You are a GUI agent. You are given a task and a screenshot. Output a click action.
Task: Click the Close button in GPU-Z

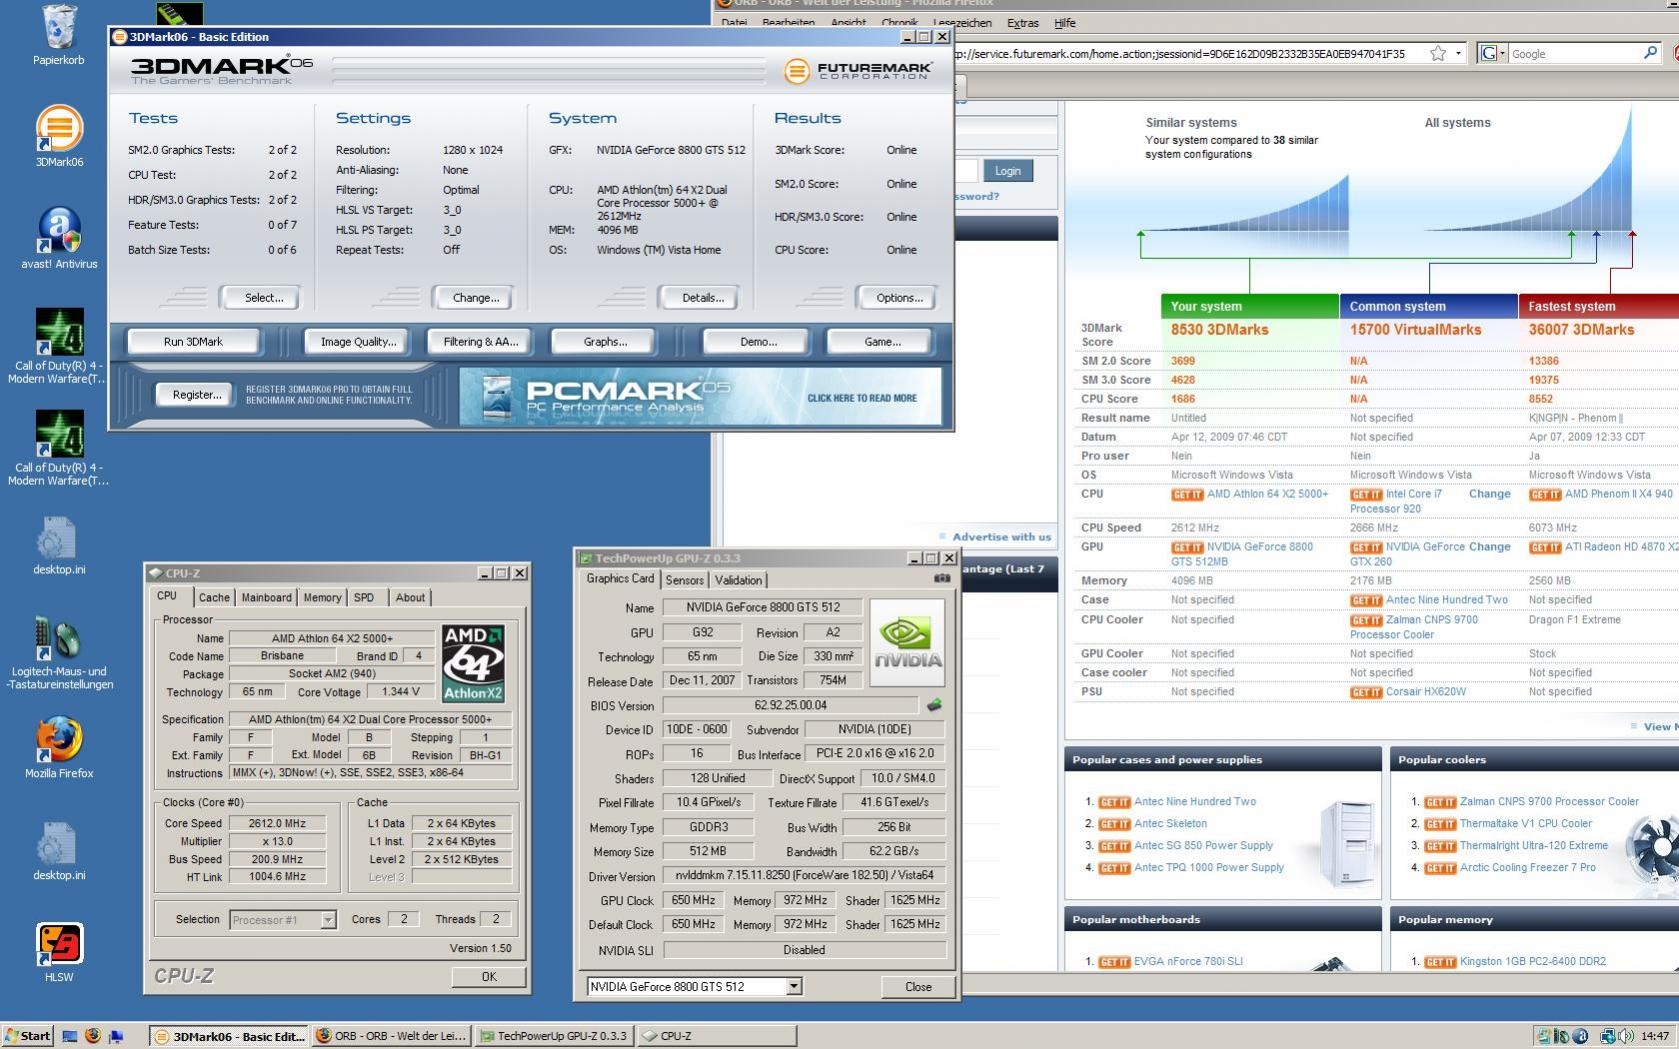point(918,987)
